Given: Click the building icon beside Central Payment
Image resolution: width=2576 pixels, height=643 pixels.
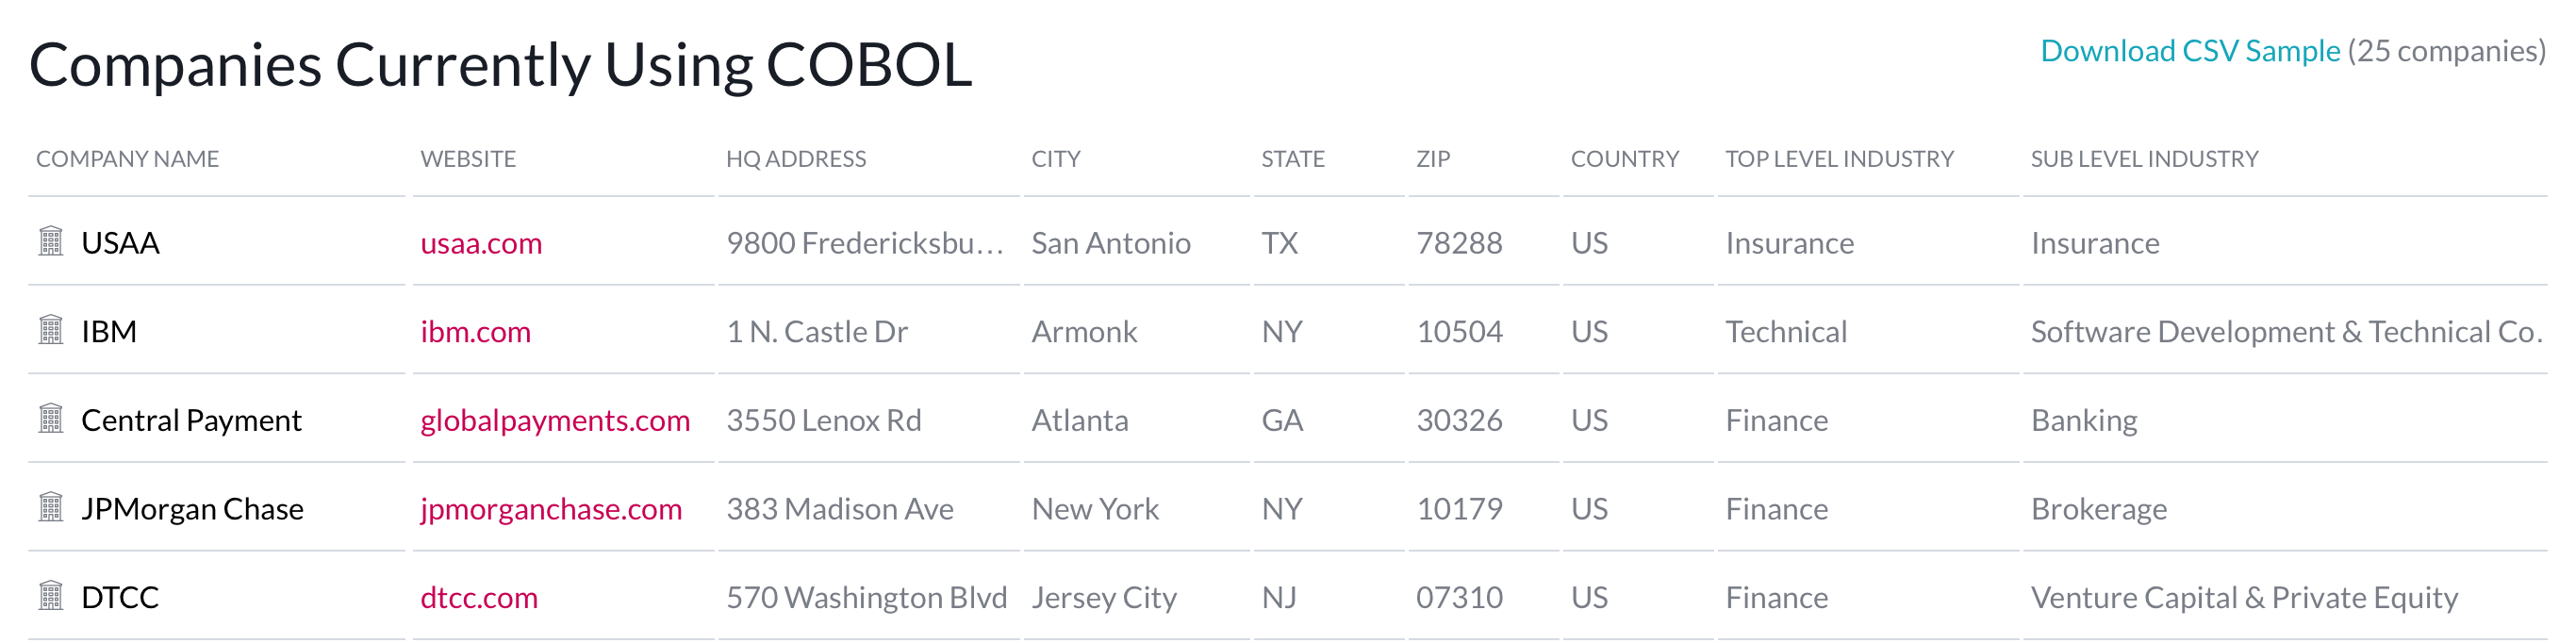Looking at the screenshot, I should coord(51,418).
